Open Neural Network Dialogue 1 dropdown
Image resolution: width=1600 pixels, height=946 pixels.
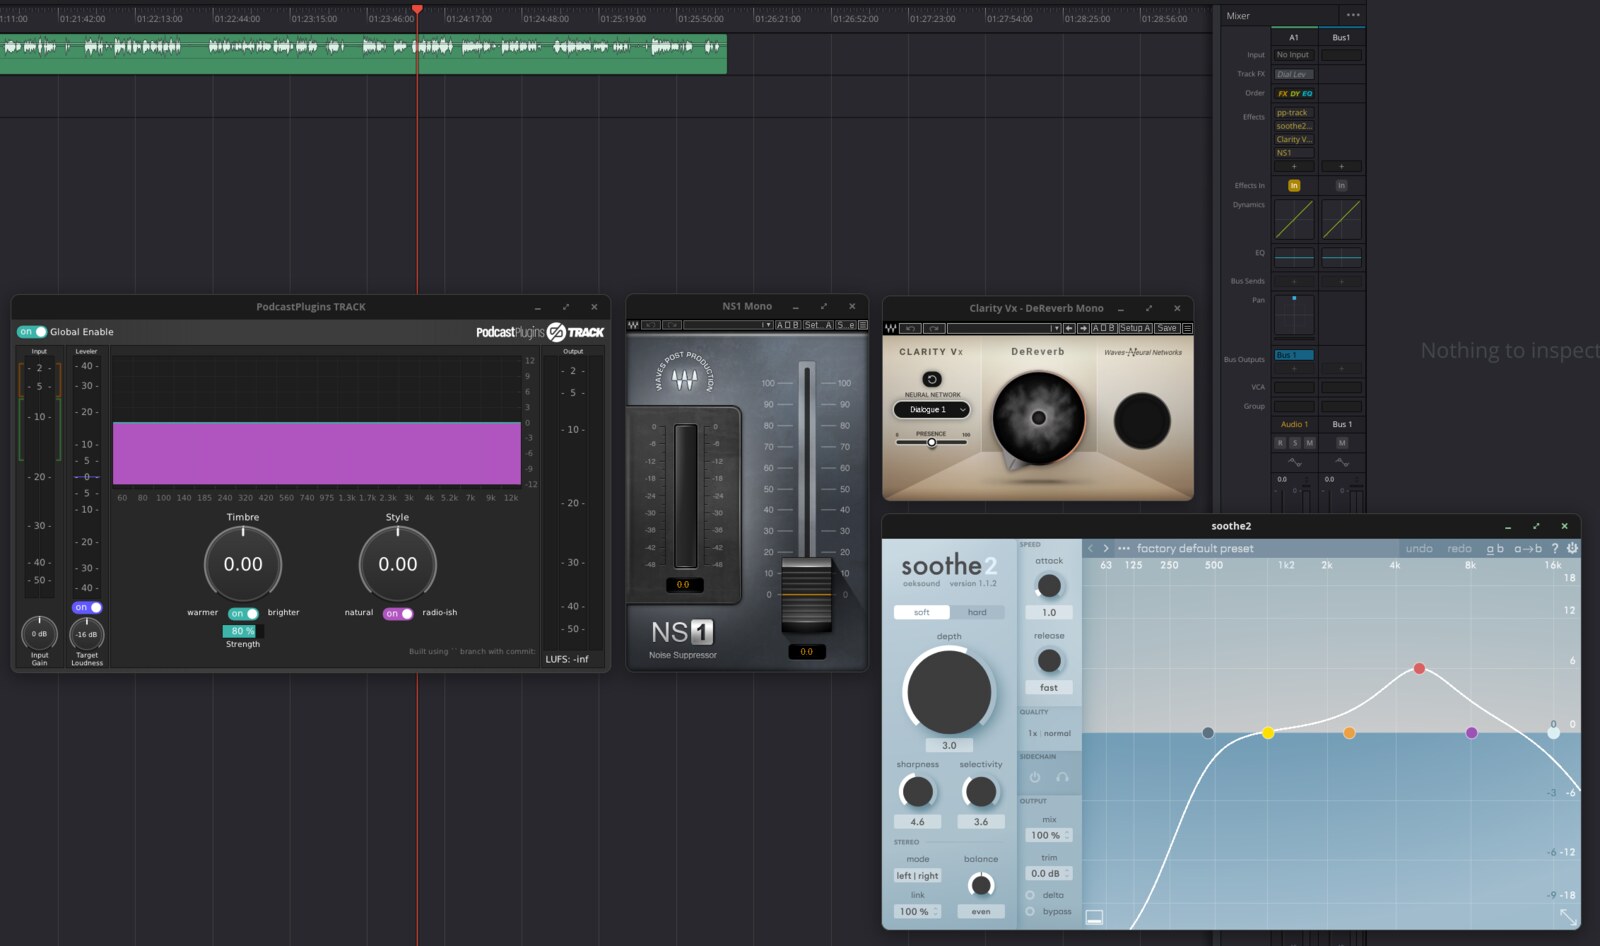tap(932, 409)
